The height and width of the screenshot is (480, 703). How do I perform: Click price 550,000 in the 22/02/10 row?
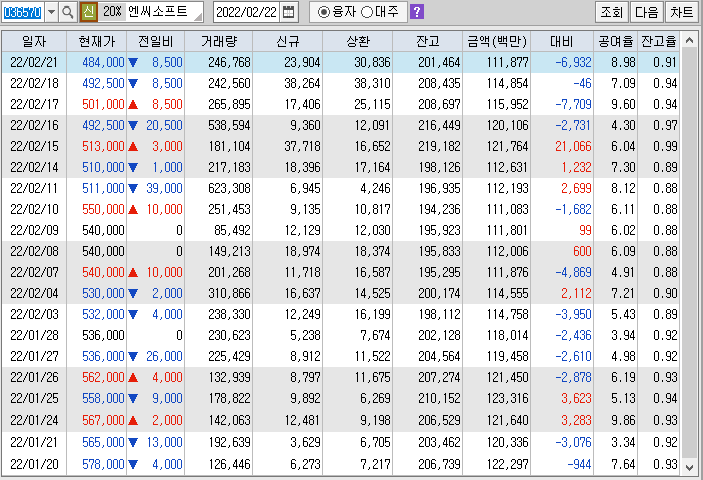(103, 209)
